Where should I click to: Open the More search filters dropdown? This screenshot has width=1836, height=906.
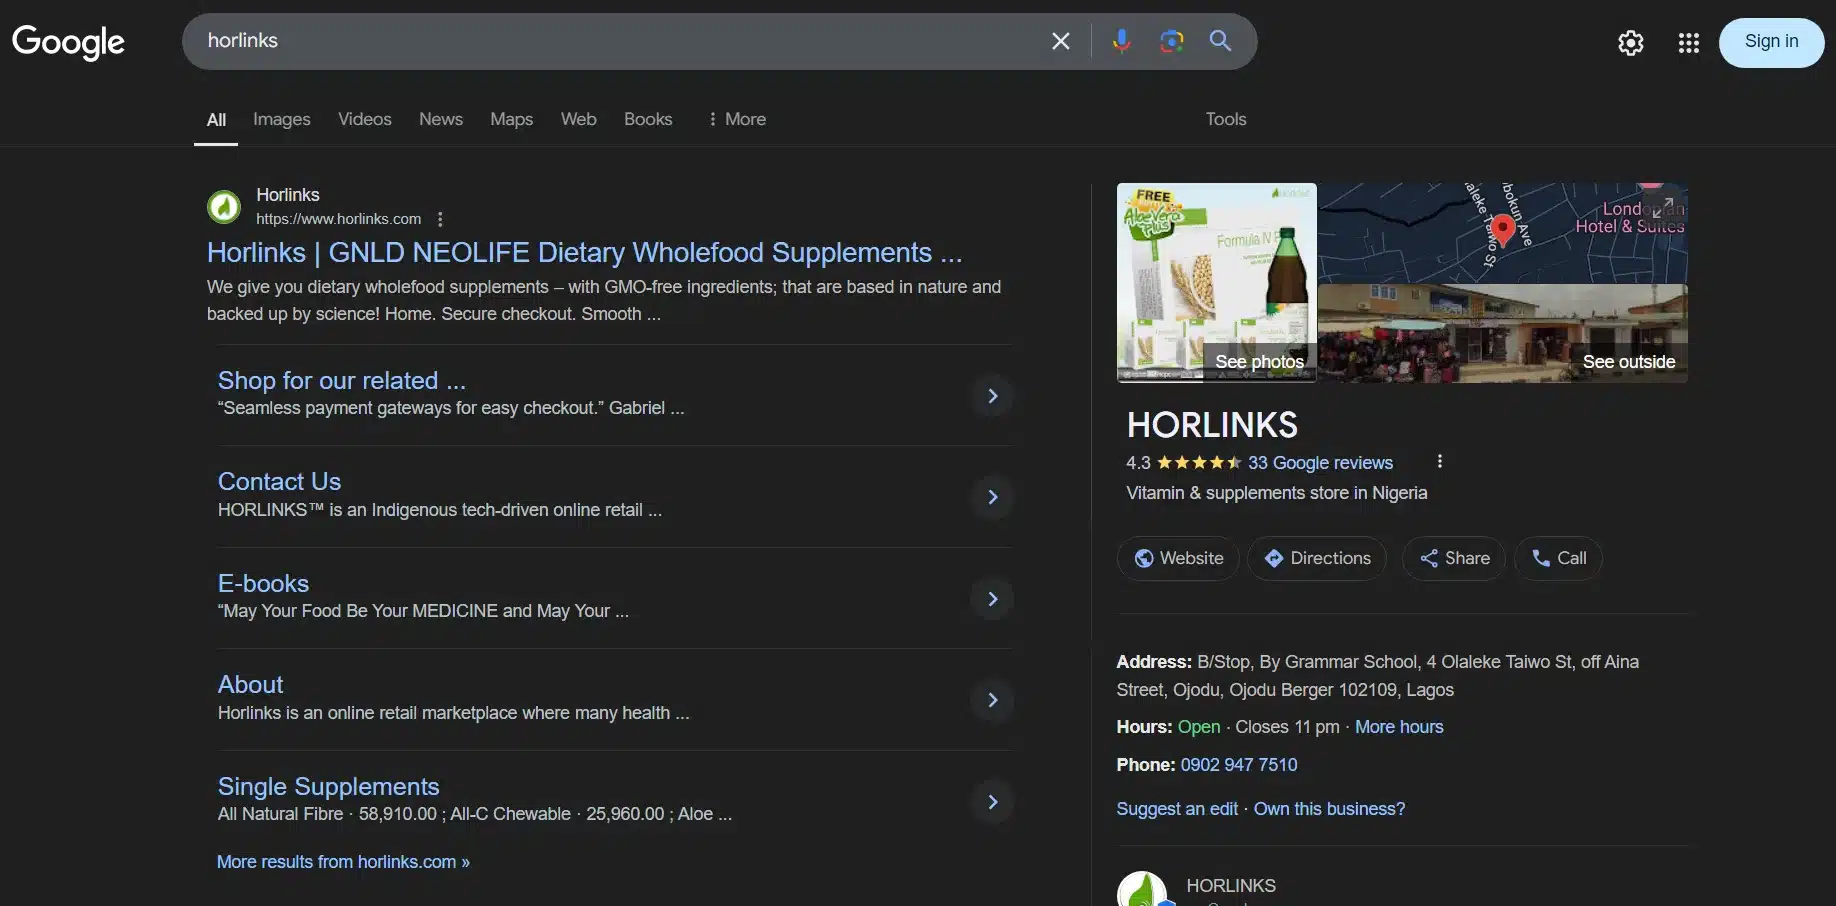[x=736, y=119]
